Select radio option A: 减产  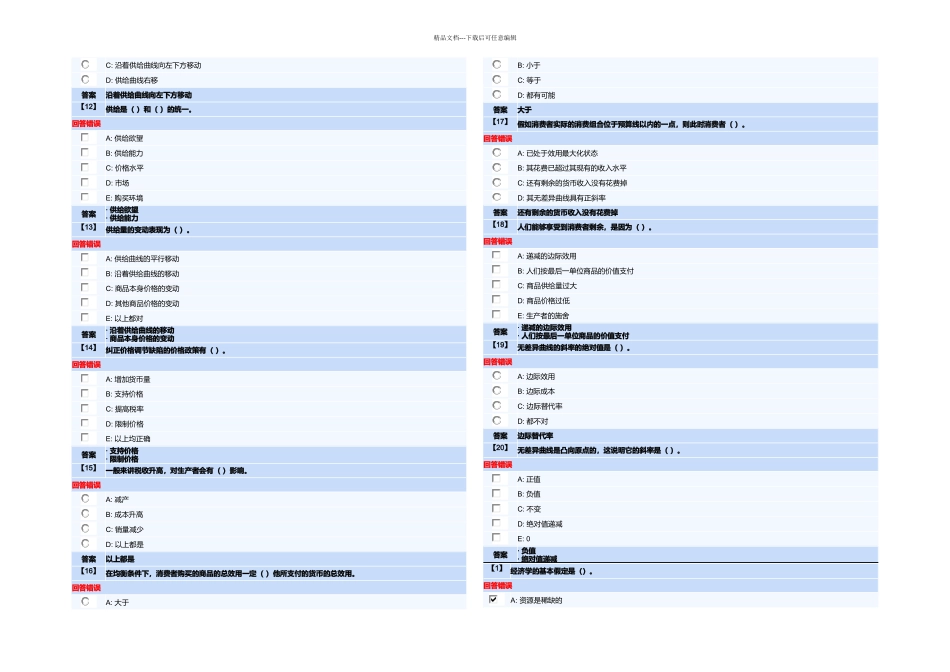click(85, 499)
